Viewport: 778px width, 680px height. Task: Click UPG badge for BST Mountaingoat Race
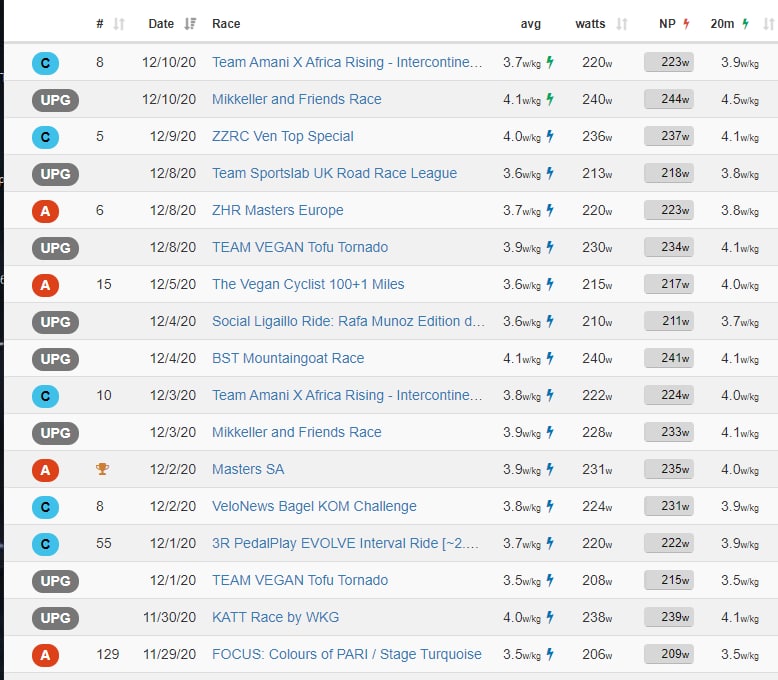(x=55, y=359)
